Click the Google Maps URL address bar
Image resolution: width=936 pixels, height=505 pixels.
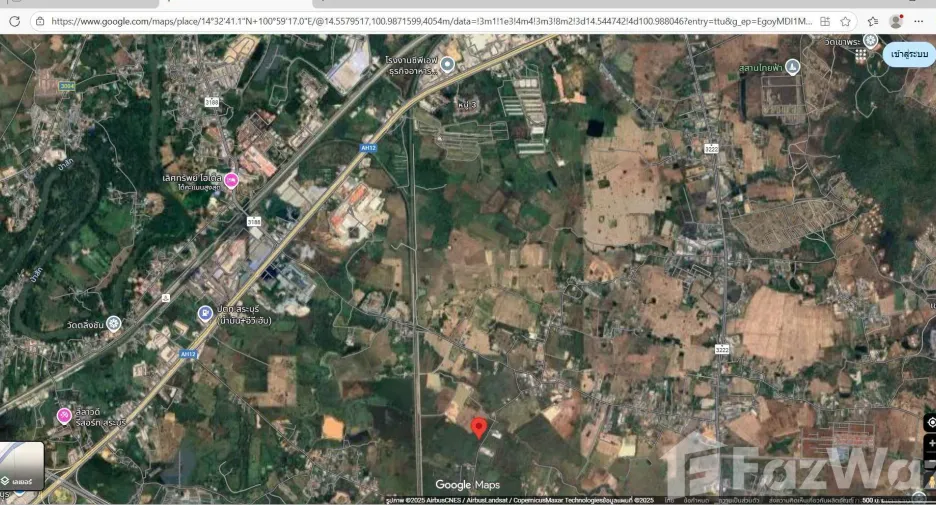pyautogui.click(x=431, y=21)
